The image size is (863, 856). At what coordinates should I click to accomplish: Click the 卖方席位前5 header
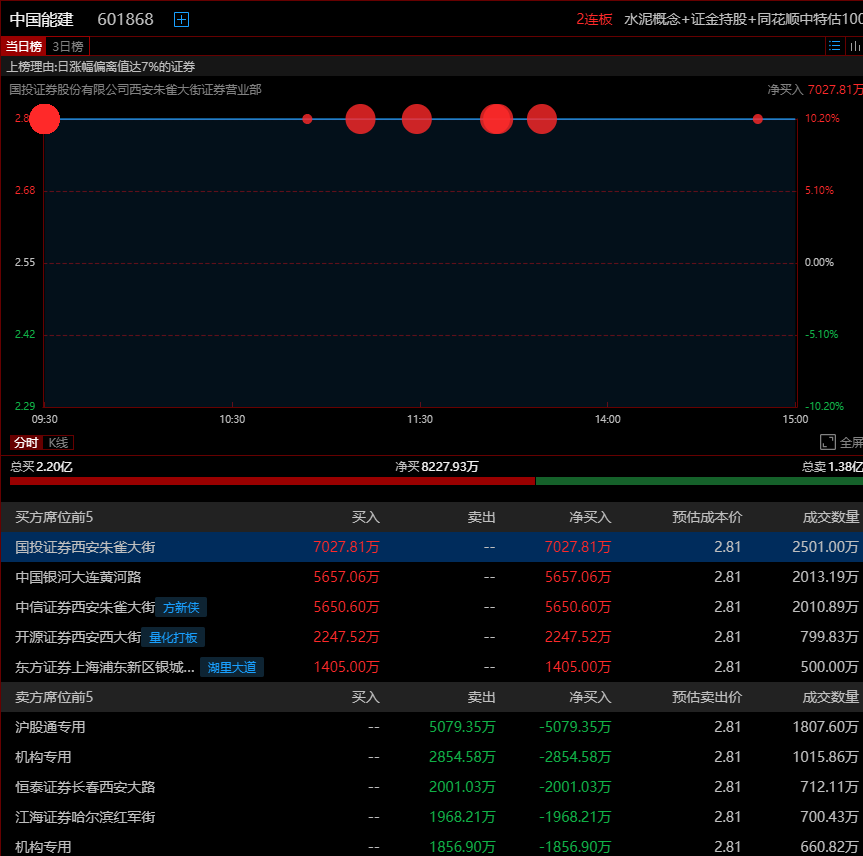[54, 697]
